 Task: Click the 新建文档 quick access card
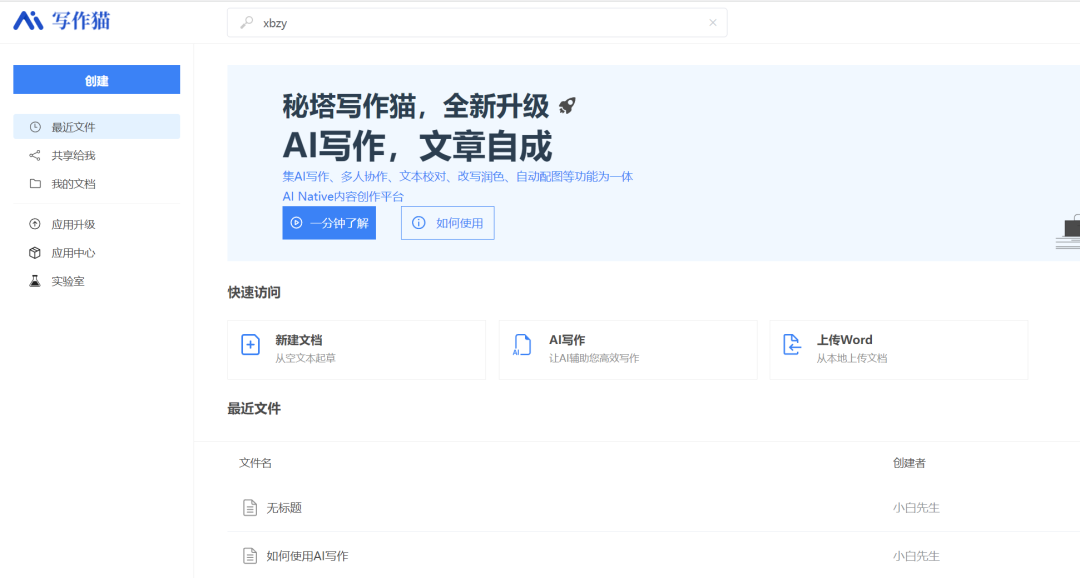pos(356,349)
